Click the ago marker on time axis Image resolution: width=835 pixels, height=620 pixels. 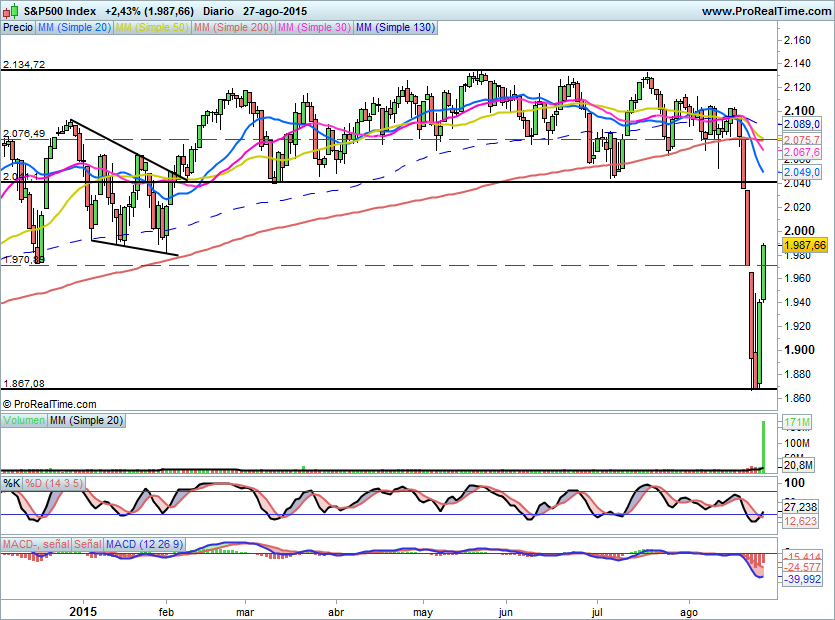[x=689, y=613]
